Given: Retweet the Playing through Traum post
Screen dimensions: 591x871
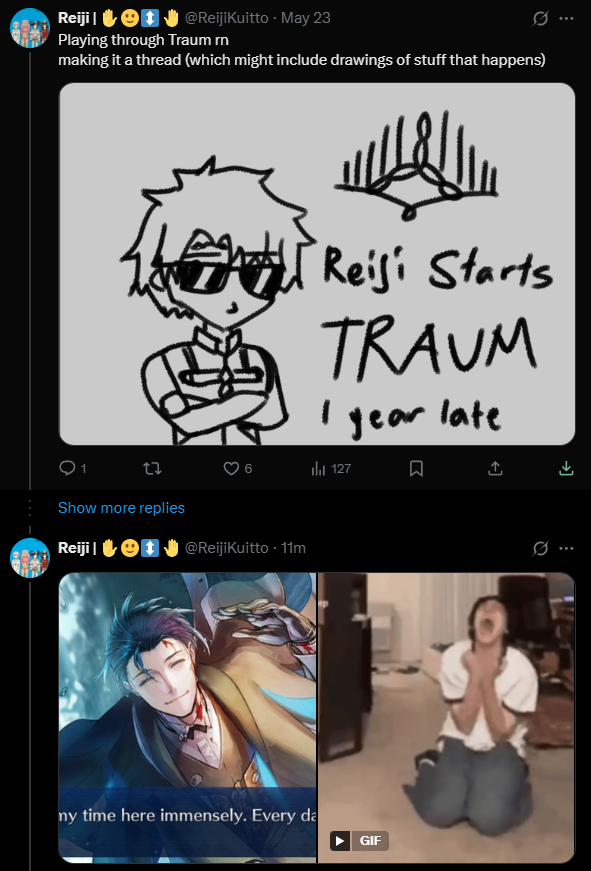Looking at the screenshot, I should [152, 469].
